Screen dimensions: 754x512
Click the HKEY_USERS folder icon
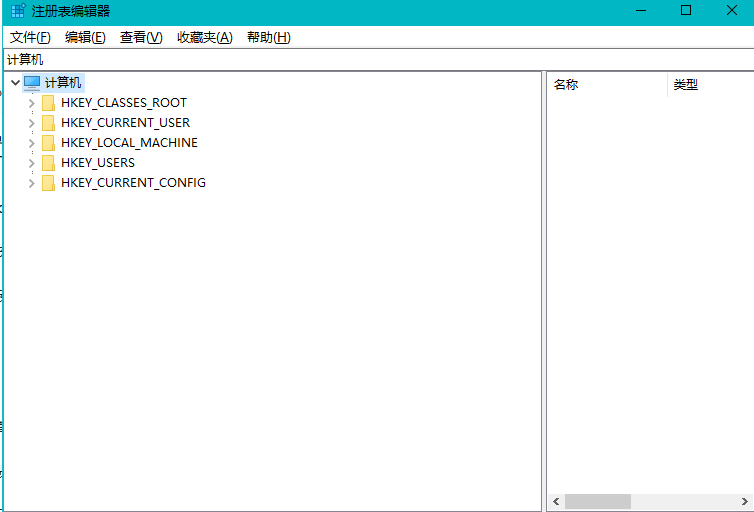[x=48, y=163]
